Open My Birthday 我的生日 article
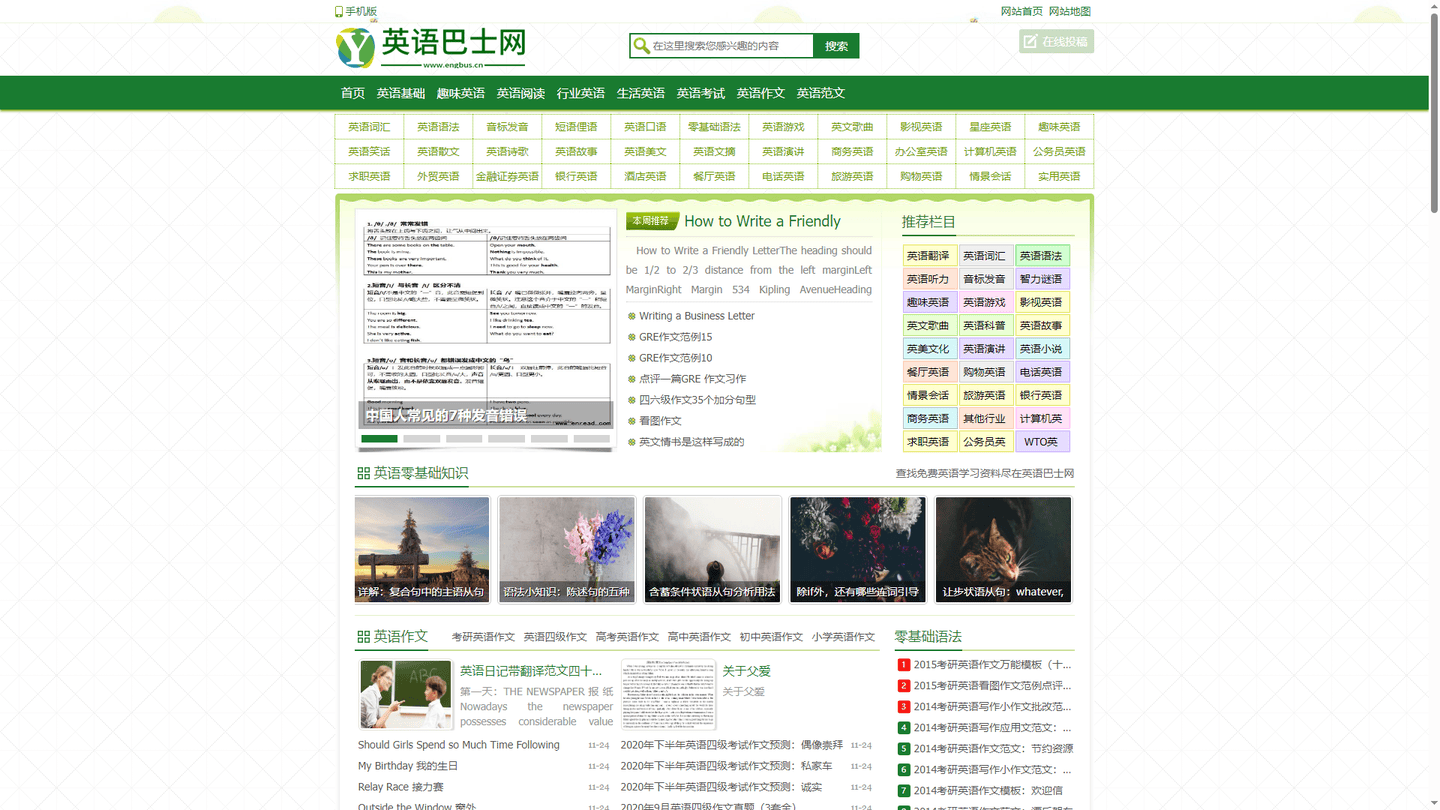1440x810 pixels. [x=408, y=766]
